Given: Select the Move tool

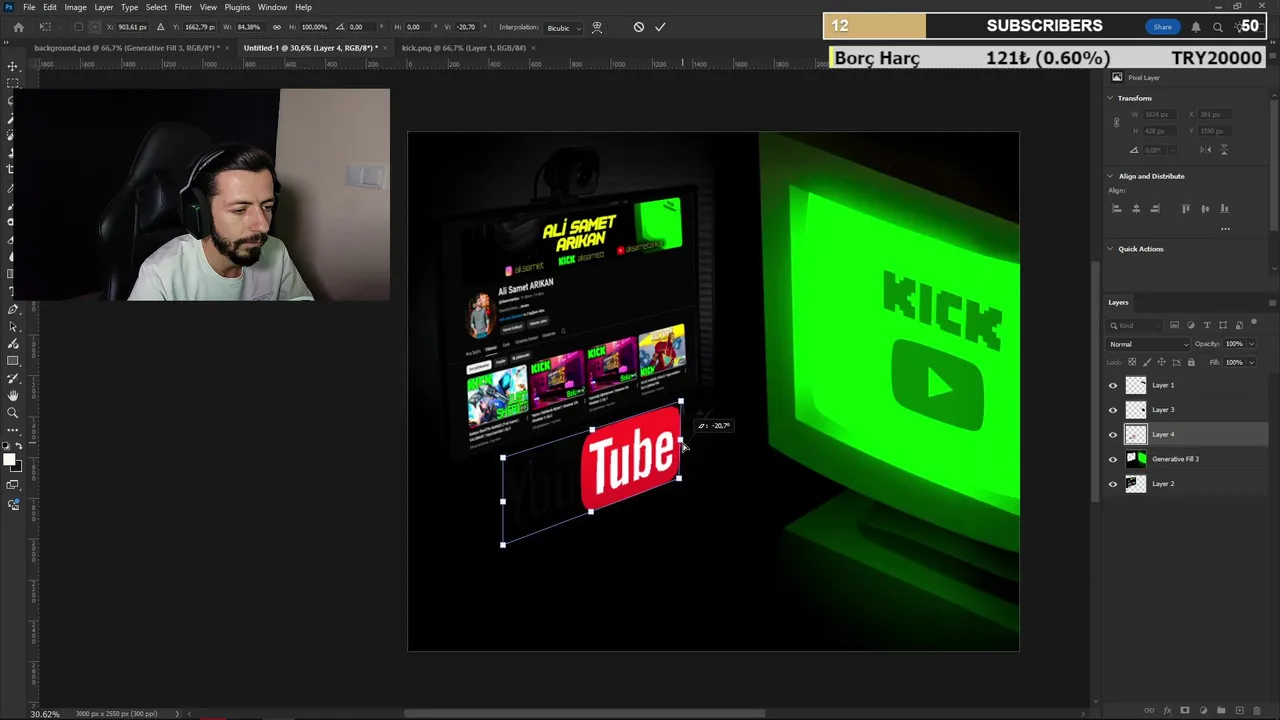Looking at the screenshot, I should tap(13, 66).
